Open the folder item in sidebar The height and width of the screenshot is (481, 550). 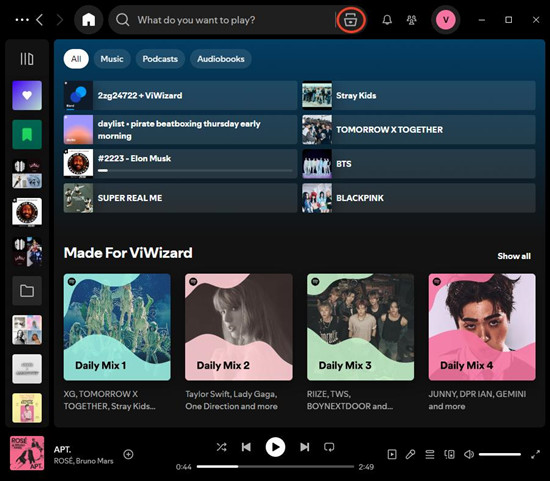pyautogui.click(x=27, y=290)
